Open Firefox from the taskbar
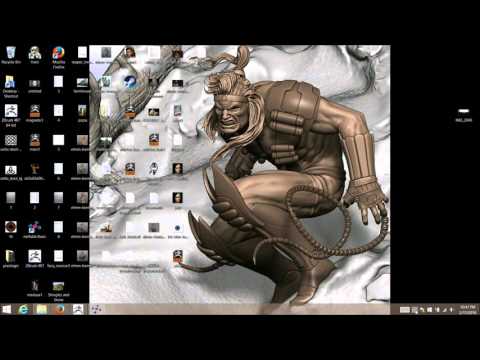 [x=60, y=309]
